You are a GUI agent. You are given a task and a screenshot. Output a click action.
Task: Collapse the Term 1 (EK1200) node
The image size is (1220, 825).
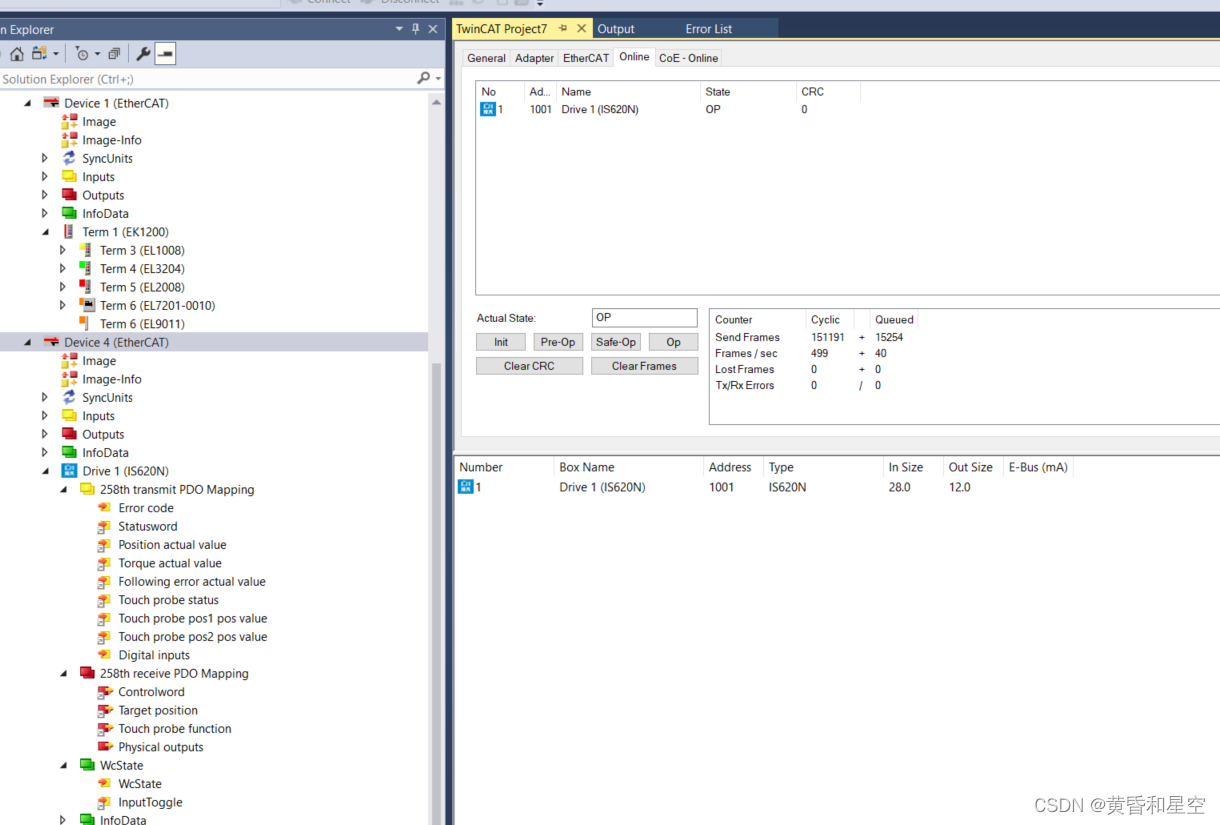click(x=44, y=232)
